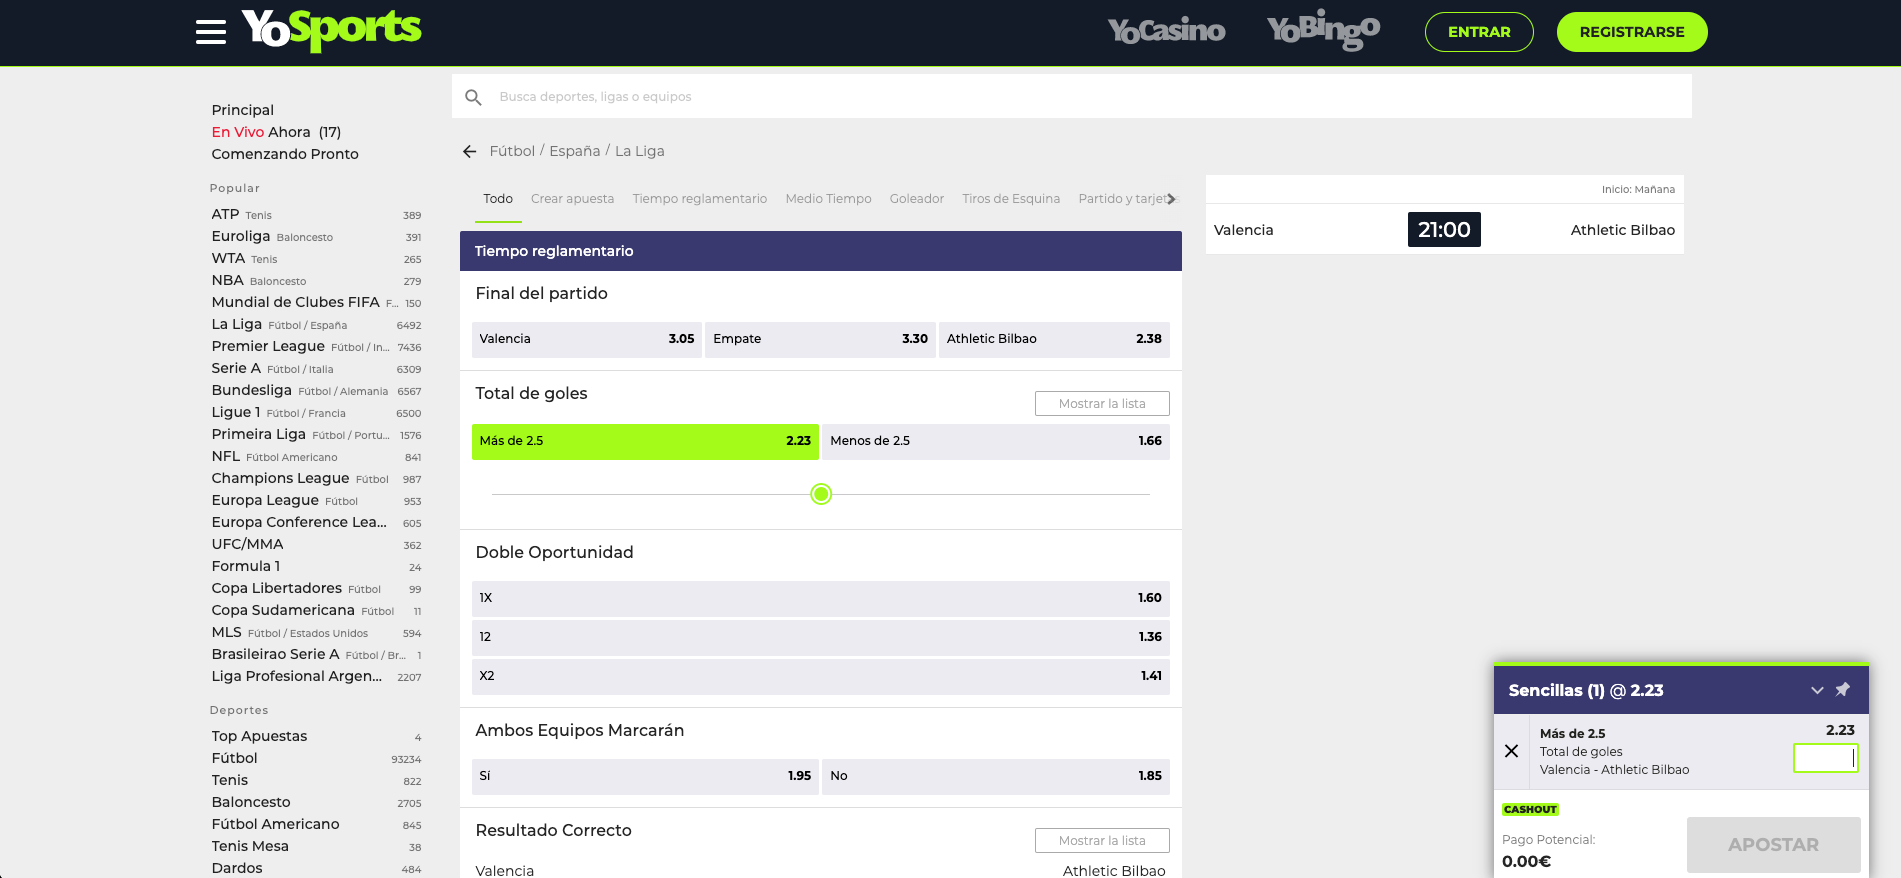1901x878 pixels.
Task: Open Dardos sport category
Action: click(x=316, y=868)
